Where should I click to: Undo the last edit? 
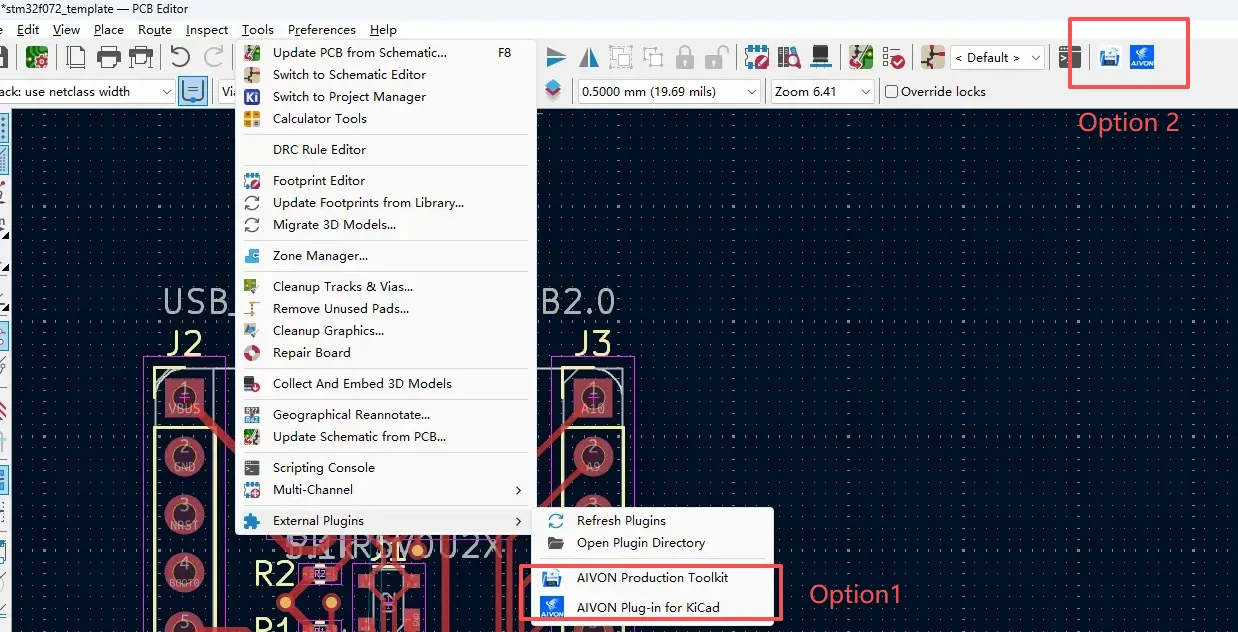point(180,57)
